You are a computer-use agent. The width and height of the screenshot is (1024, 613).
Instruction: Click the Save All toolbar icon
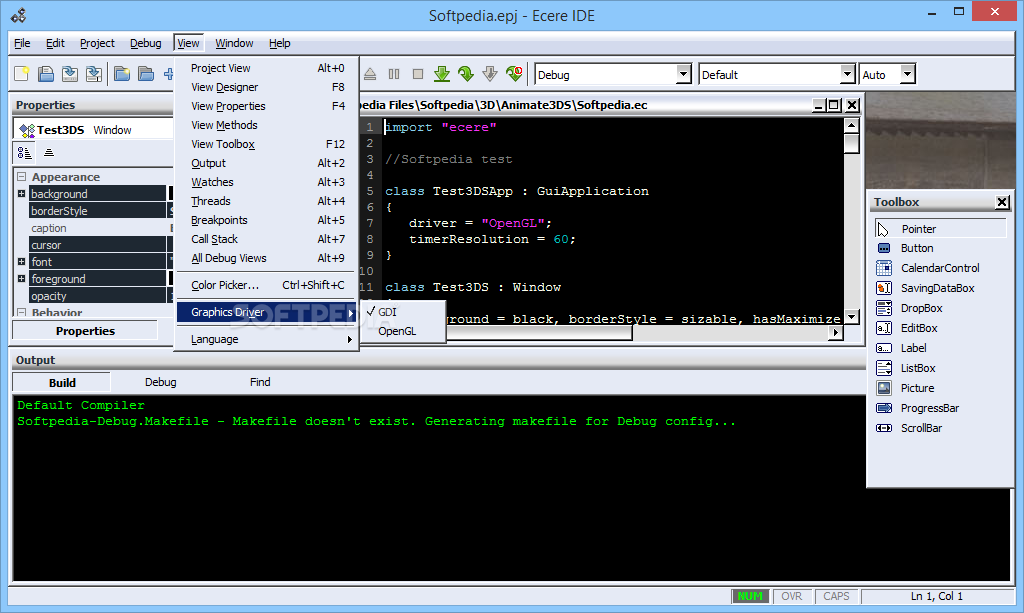tap(94, 74)
